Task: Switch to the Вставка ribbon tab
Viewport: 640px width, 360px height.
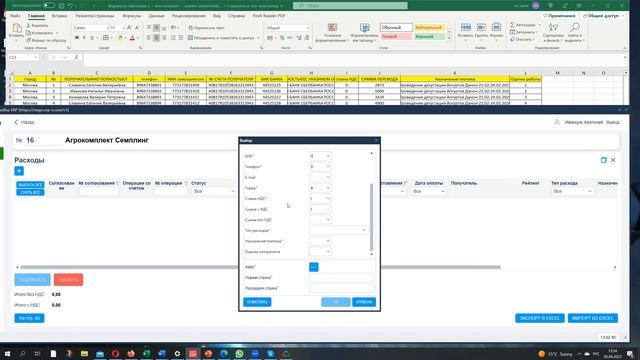Action: pyautogui.click(x=59, y=16)
